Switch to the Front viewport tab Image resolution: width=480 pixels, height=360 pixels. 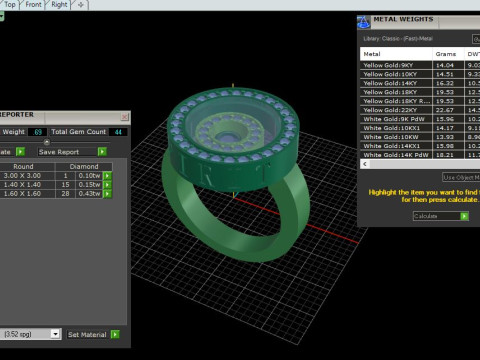point(33,5)
